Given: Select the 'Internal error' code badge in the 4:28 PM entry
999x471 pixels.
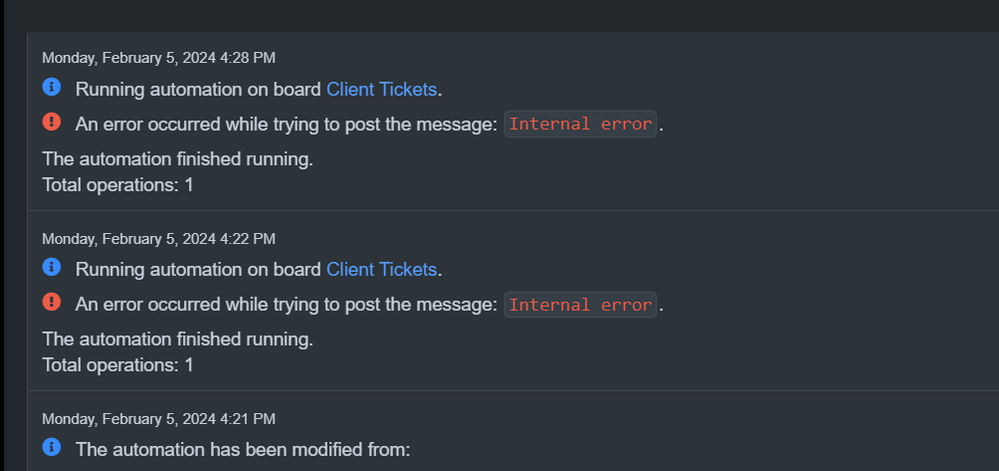Looking at the screenshot, I should [580, 124].
